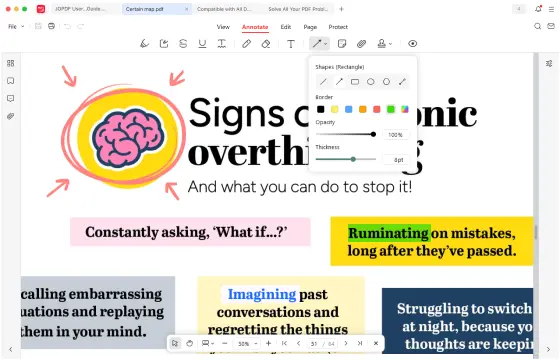Open the View tab
The height and width of the screenshot is (360, 560).
[223, 27]
